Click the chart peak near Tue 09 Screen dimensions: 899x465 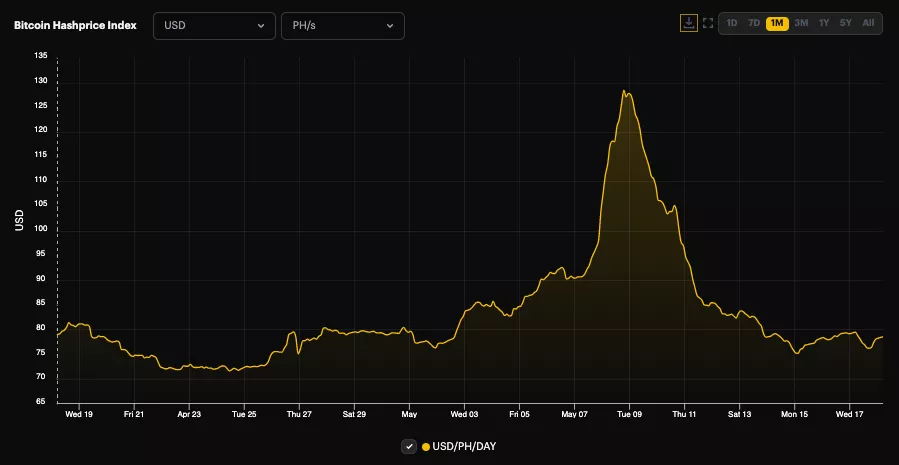click(624, 92)
